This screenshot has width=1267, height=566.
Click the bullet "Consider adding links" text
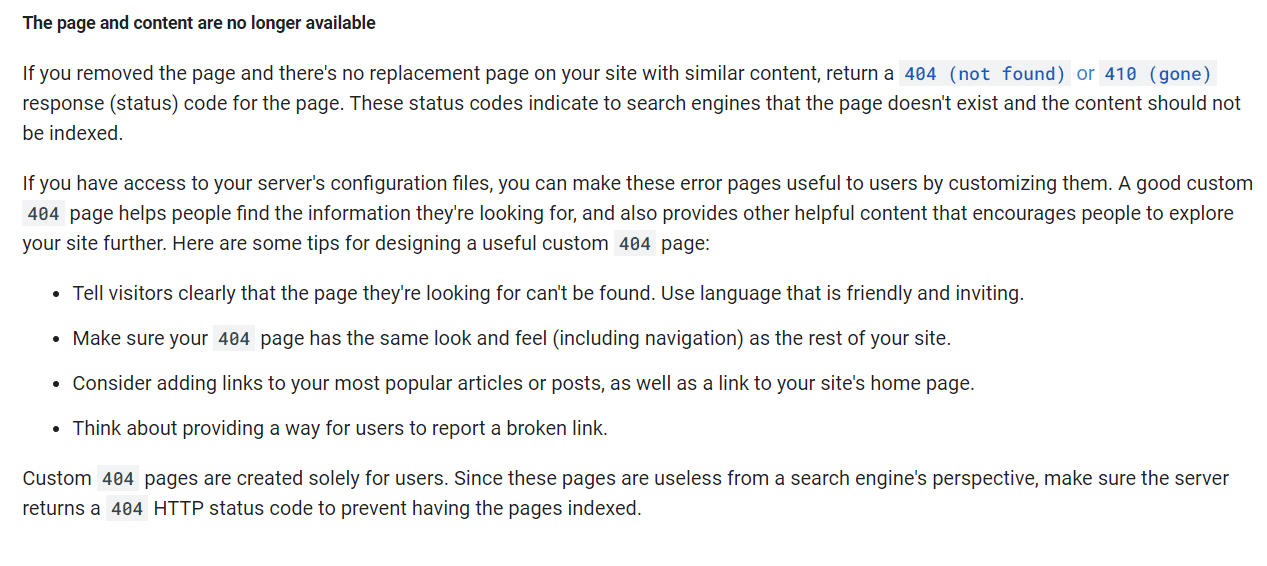click(x=523, y=383)
